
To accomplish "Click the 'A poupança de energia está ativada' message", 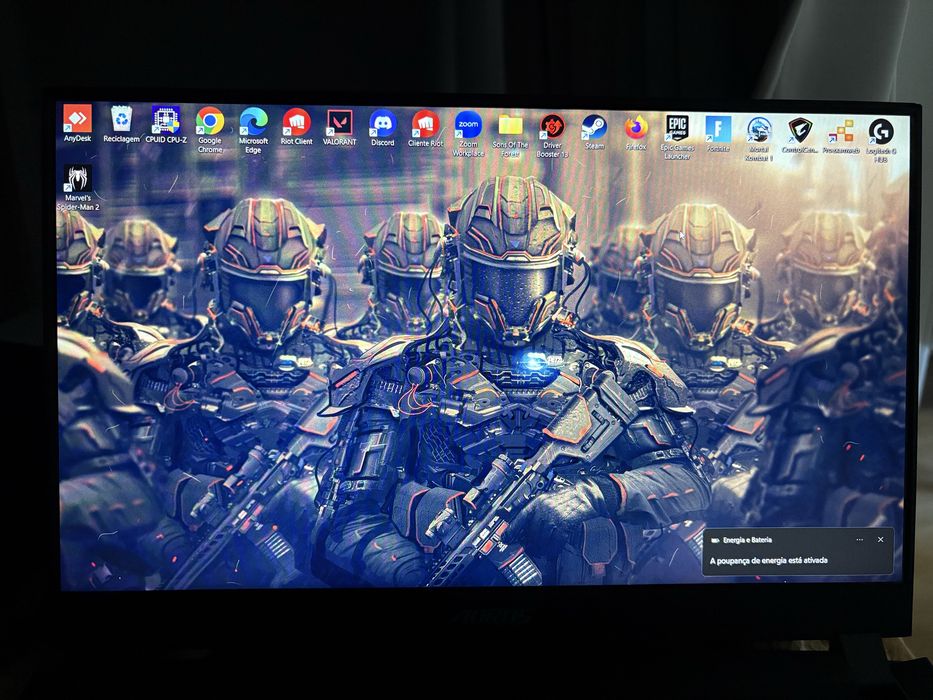I will (768, 561).
